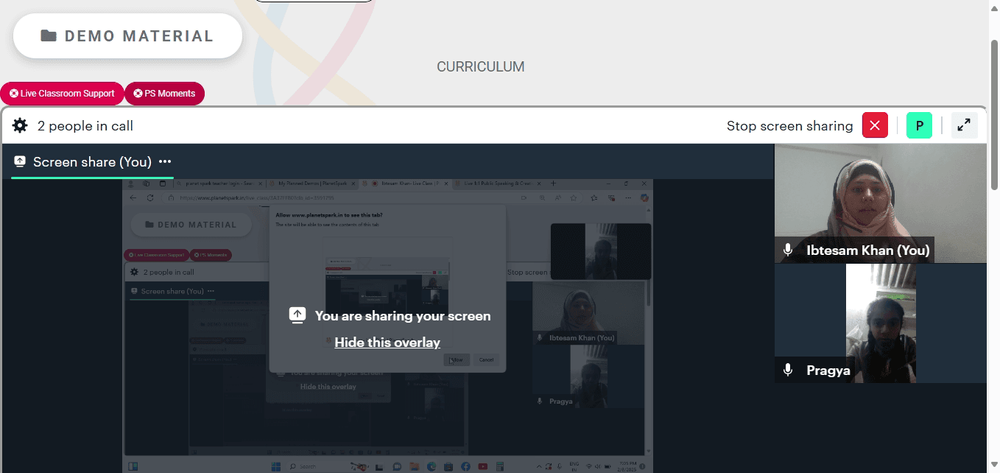Select Pragya's video tile

point(880,323)
